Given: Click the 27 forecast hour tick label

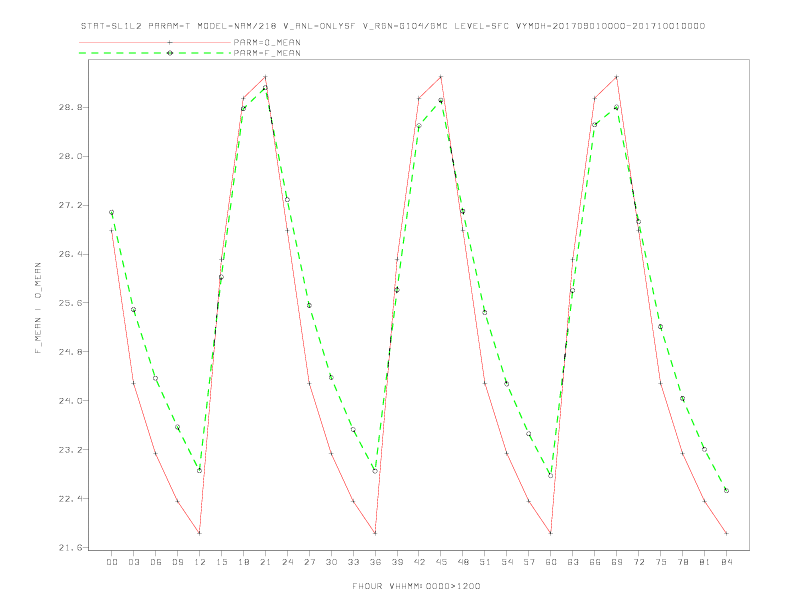Looking at the screenshot, I should click(309, 562).
